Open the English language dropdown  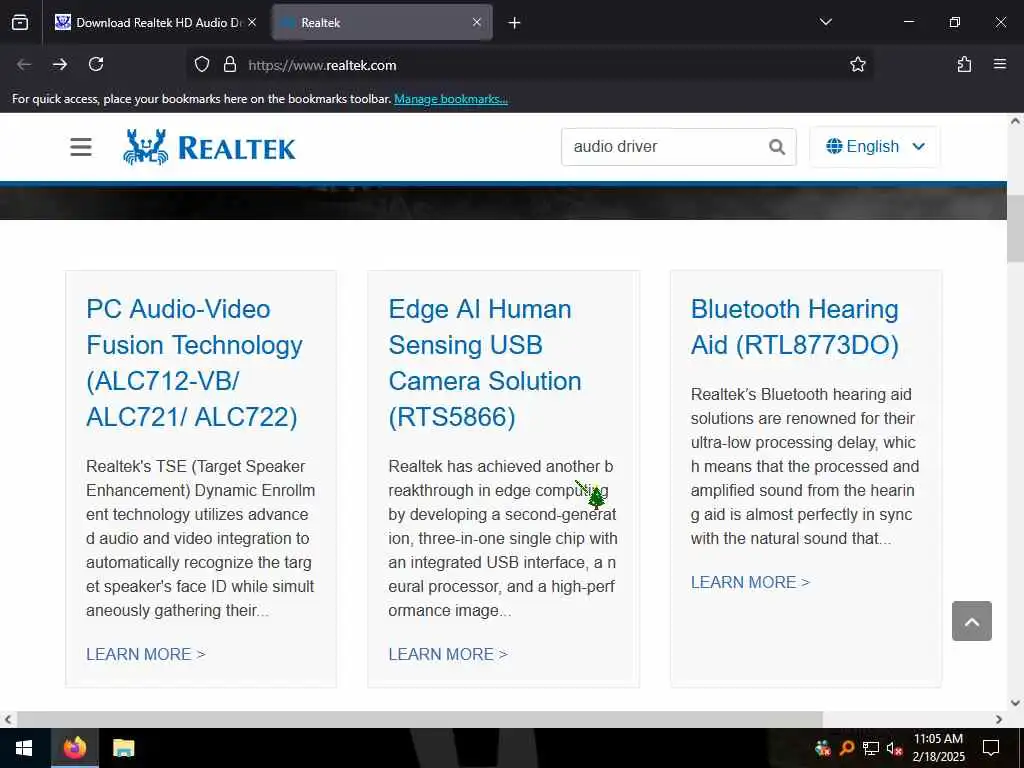pos(874,147)
